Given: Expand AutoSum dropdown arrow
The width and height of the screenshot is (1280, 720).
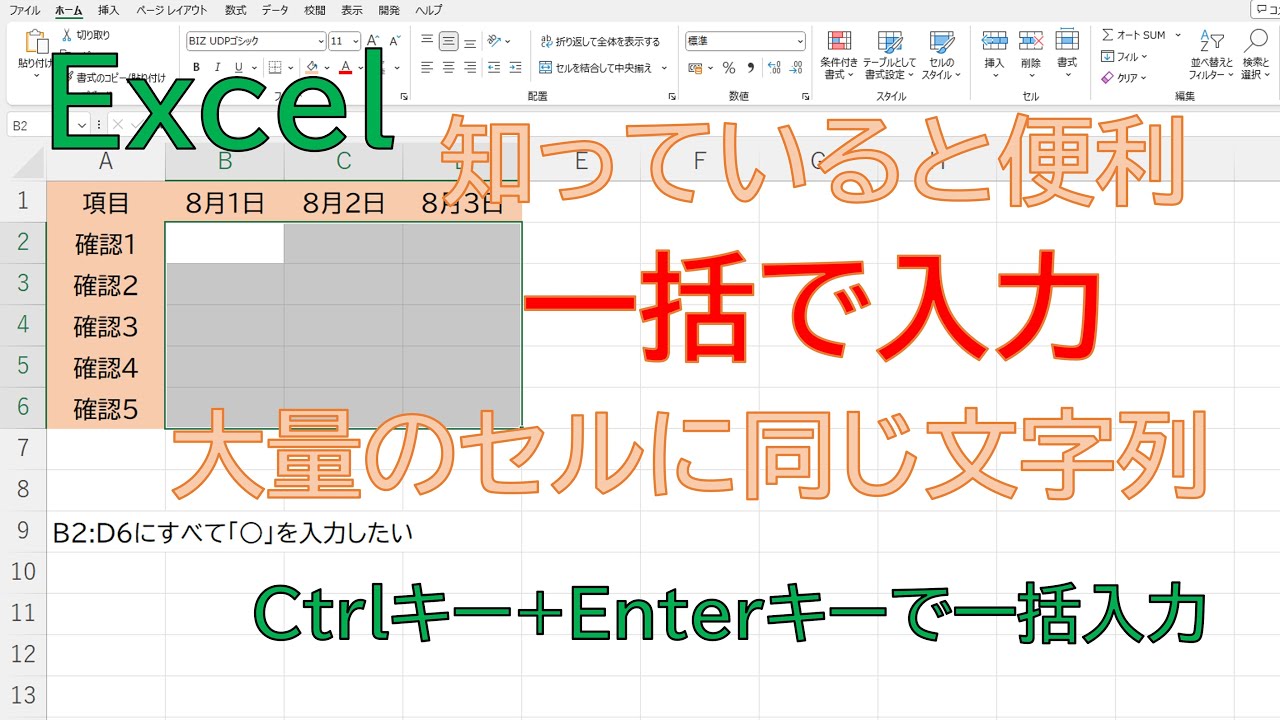Looking at the screenshot, I should click(x=1177, y=35).
